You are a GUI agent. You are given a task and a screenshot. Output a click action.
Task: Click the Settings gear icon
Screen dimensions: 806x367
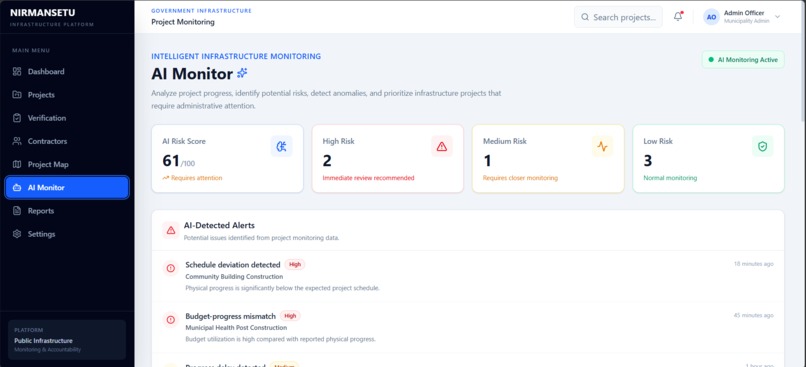tap(17, 234)
